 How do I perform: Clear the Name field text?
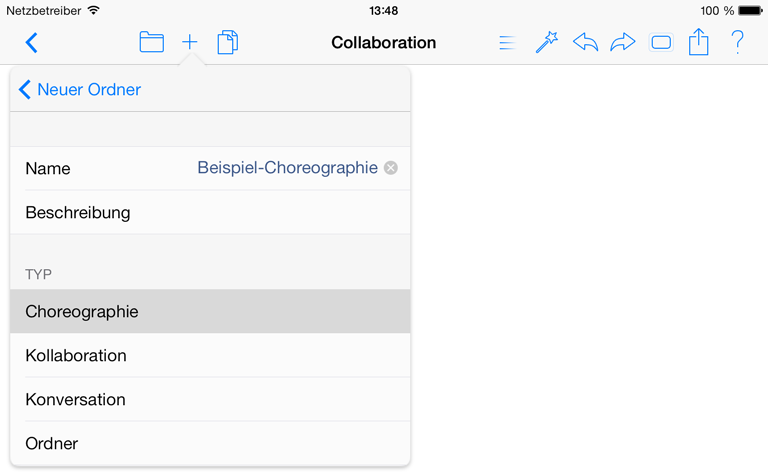390,168
